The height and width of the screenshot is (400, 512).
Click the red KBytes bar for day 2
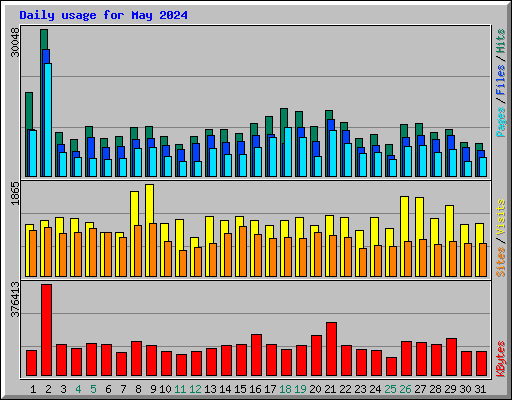coord(46,330)
